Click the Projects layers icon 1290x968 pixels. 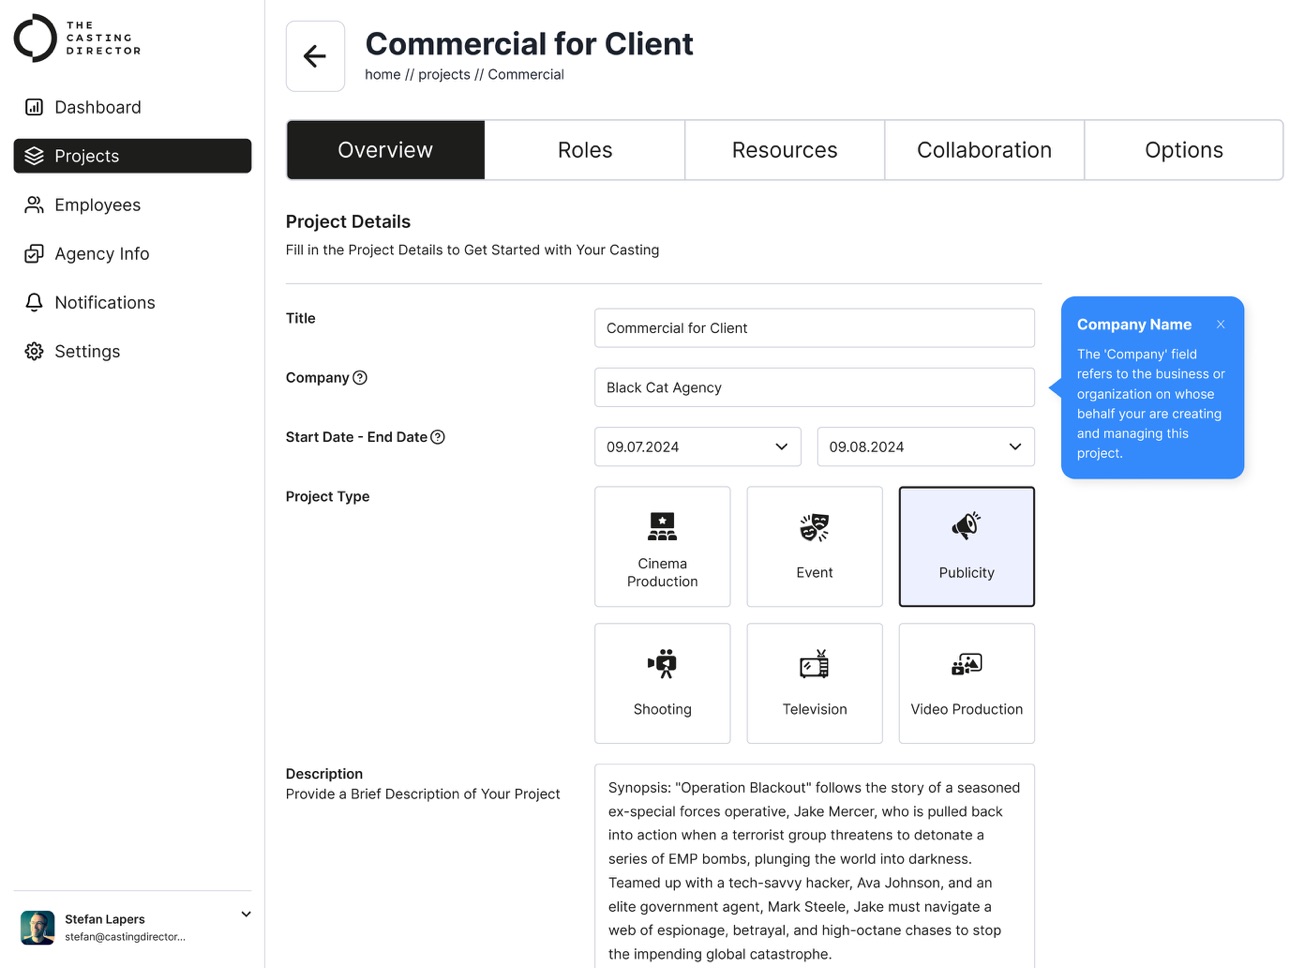[x=34, y=156]
